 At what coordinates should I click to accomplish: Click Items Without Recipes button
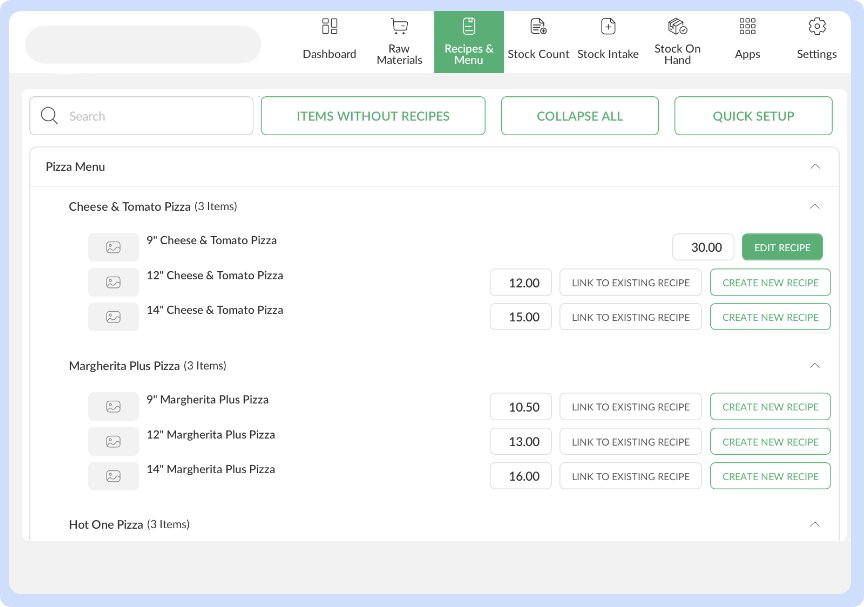(x=373, y=116)
